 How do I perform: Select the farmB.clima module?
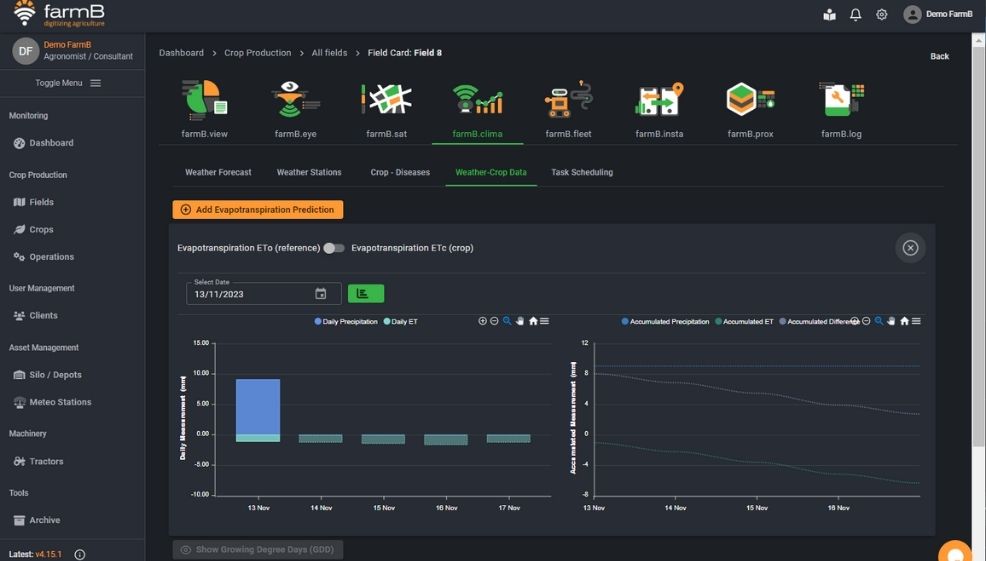tap(477, 108)
